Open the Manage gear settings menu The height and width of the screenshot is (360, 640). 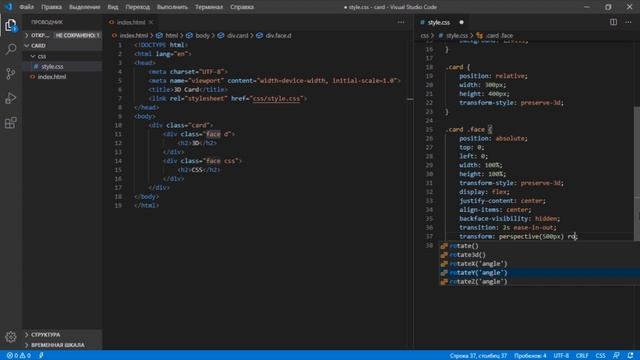[11, 336]
